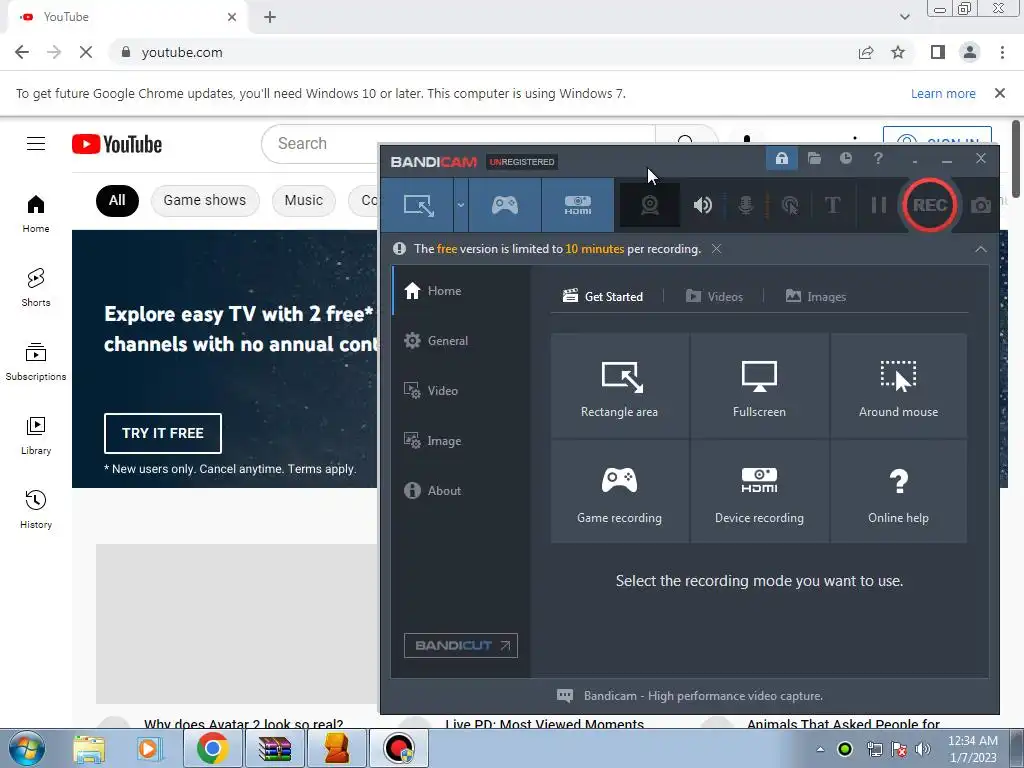Open Chrome side panel icon
This screenshot has width=1024, height=768.
click(938, 52)
